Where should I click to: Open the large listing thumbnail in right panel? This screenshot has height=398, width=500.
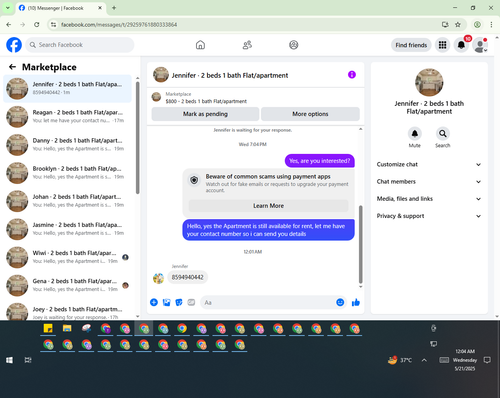tap(429, 82)
